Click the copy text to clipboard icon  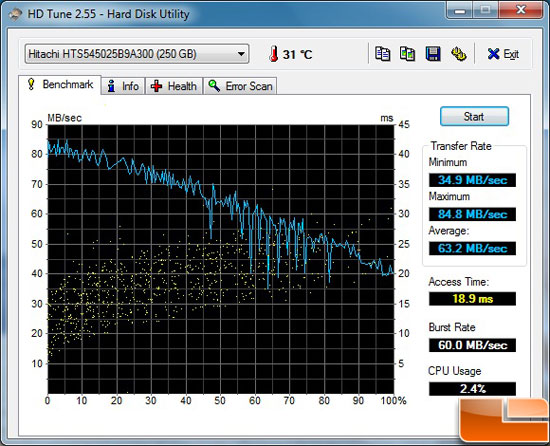(382, 54)
